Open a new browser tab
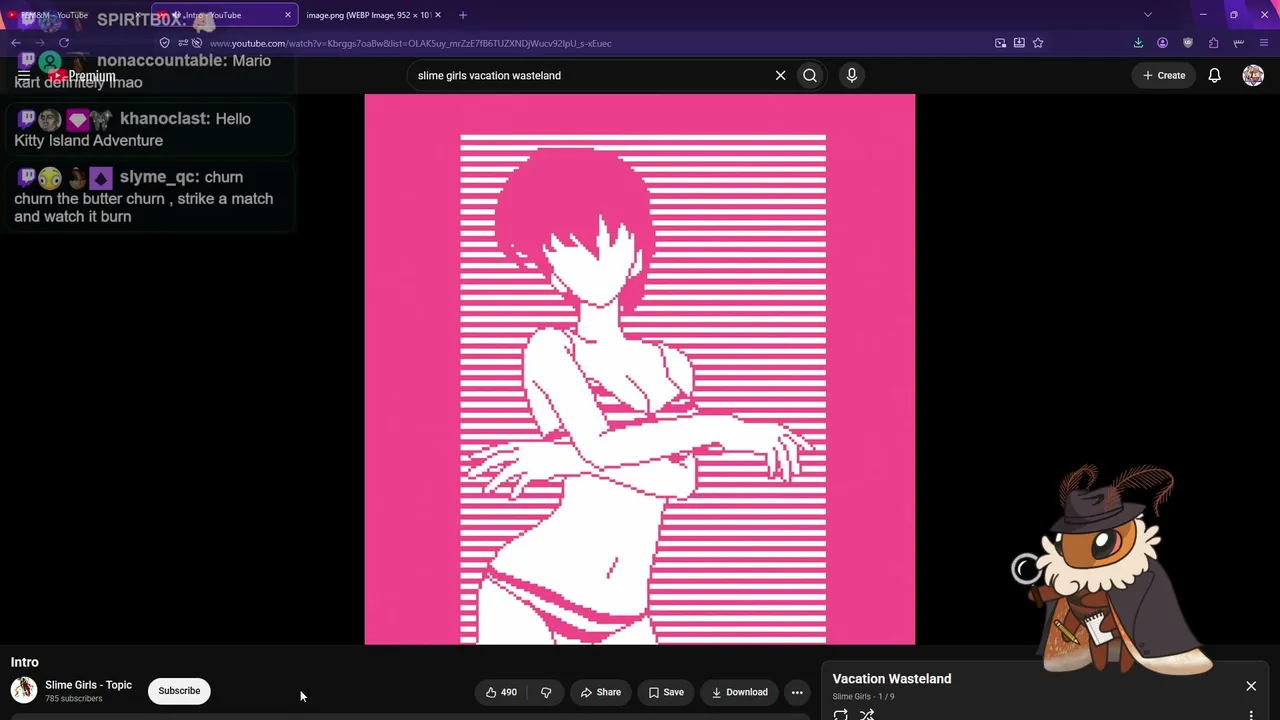 pos(463,15)
